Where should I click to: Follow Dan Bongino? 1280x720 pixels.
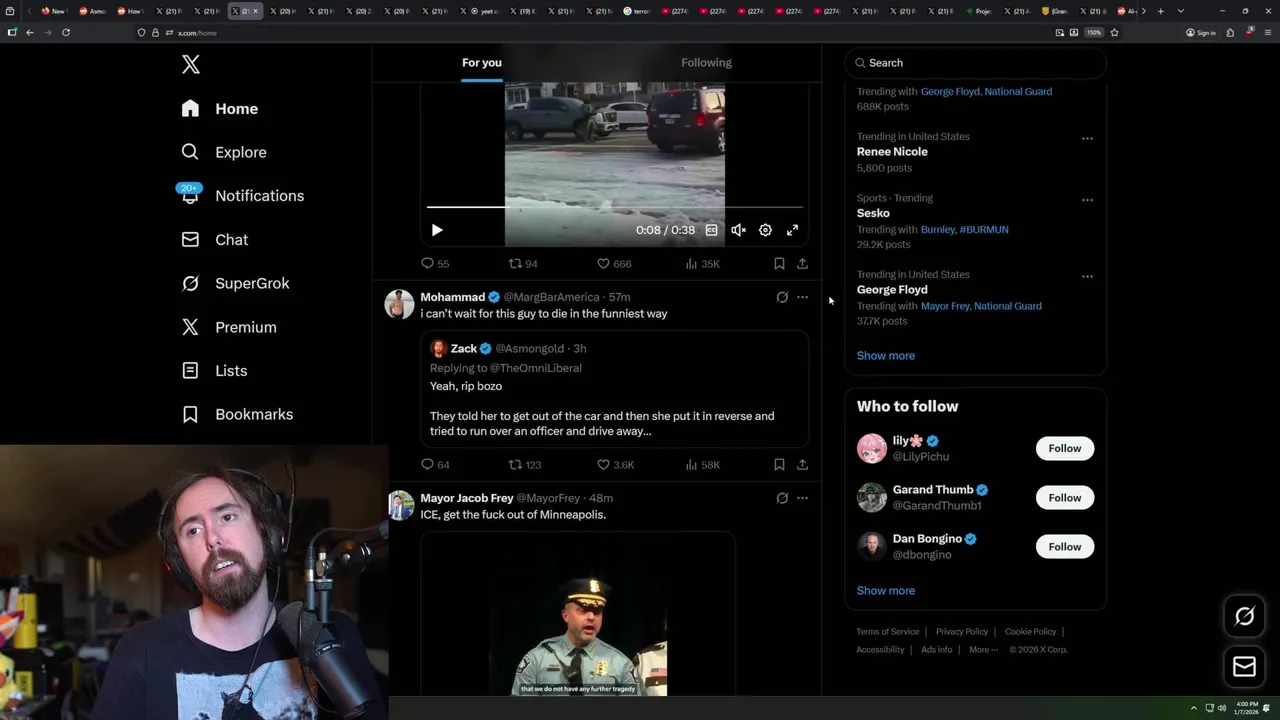point(1065,547)
